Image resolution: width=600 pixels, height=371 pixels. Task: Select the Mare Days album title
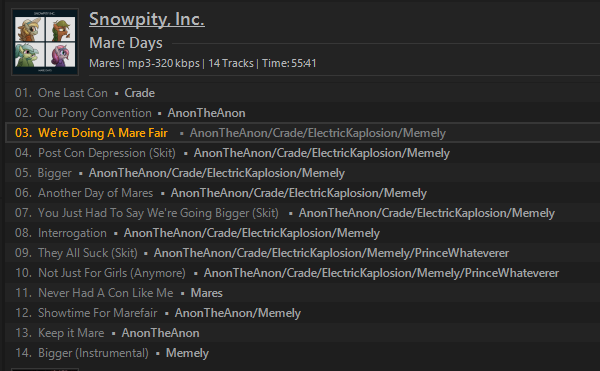pos(126,43)
